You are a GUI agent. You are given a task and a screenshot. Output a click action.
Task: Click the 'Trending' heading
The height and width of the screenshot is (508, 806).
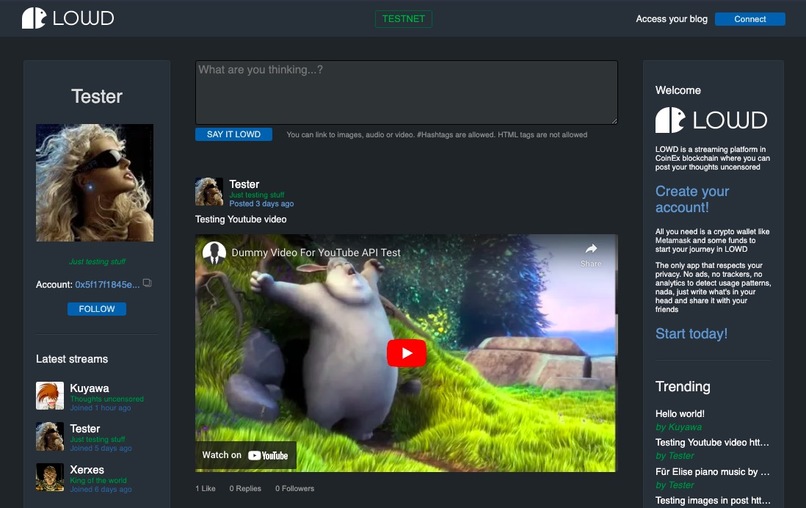pyautogui.click(x=683, y=387)
